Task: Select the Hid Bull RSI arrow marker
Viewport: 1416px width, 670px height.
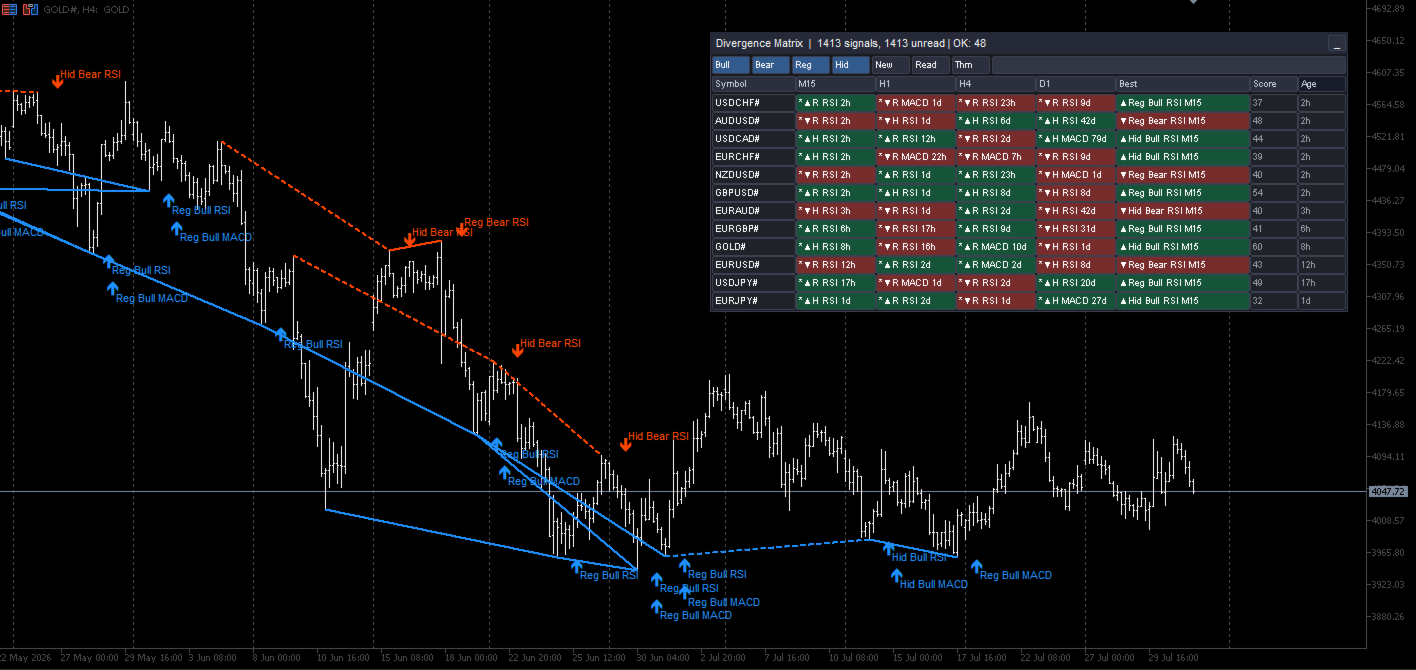Action: click(887, 548)
